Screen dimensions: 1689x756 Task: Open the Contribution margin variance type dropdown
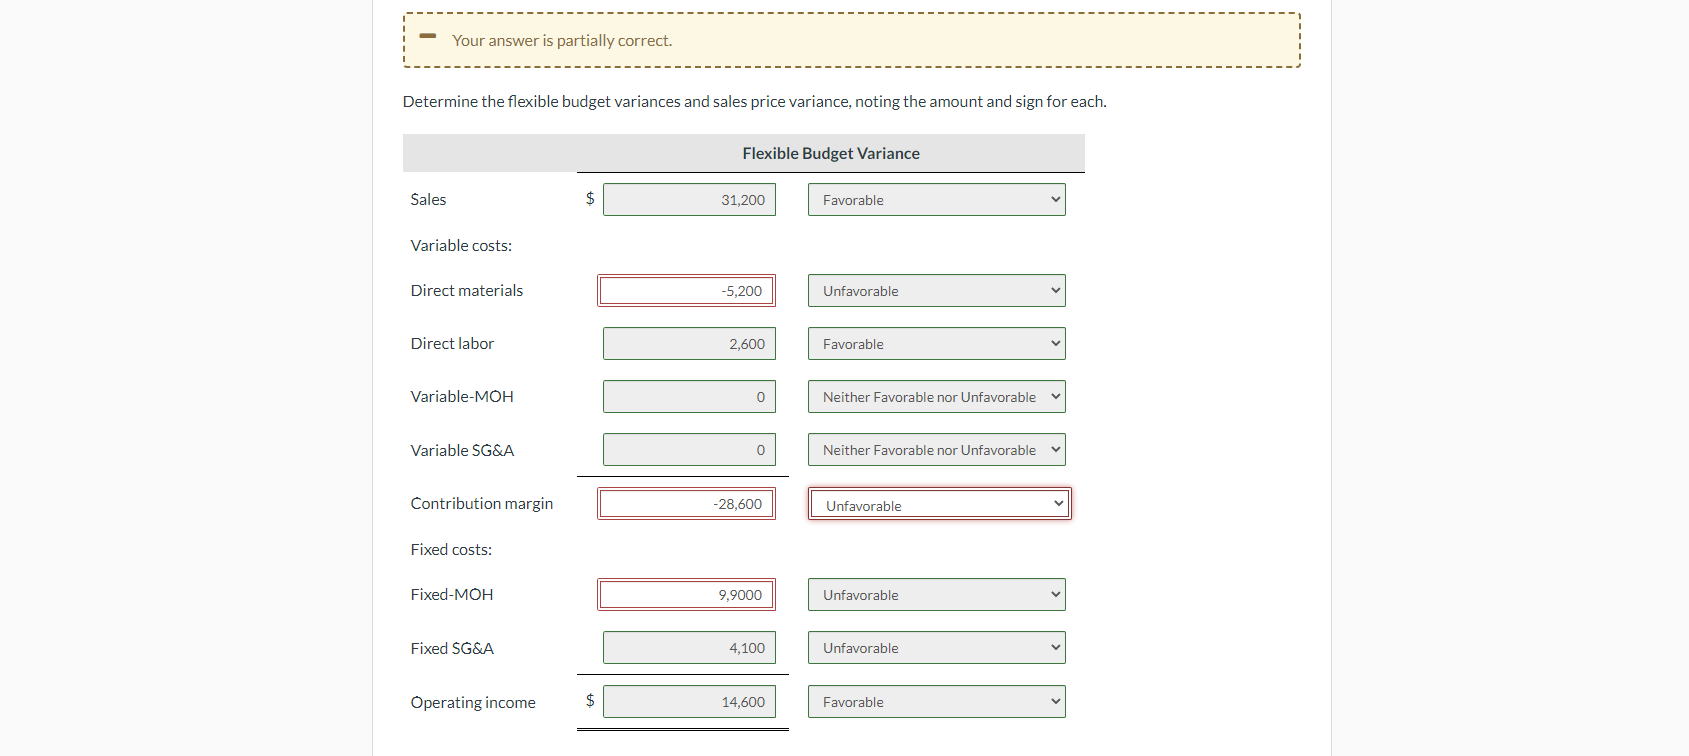click(939, 504)
